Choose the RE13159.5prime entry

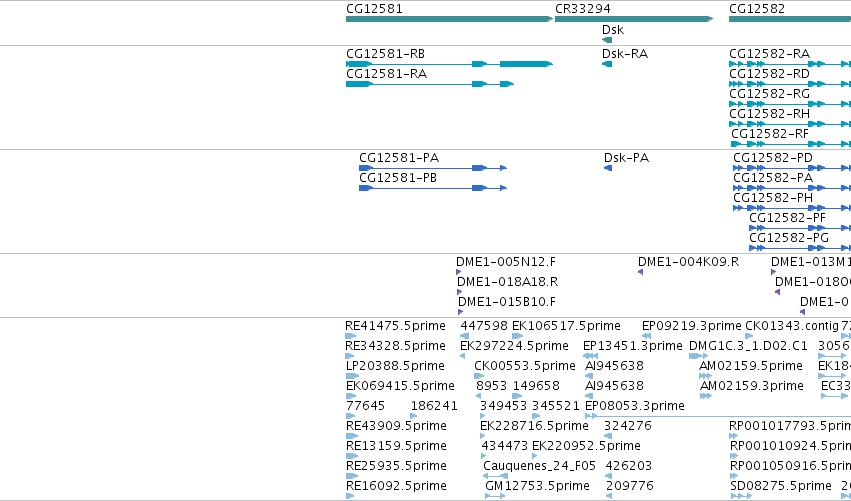click(396, 446)
